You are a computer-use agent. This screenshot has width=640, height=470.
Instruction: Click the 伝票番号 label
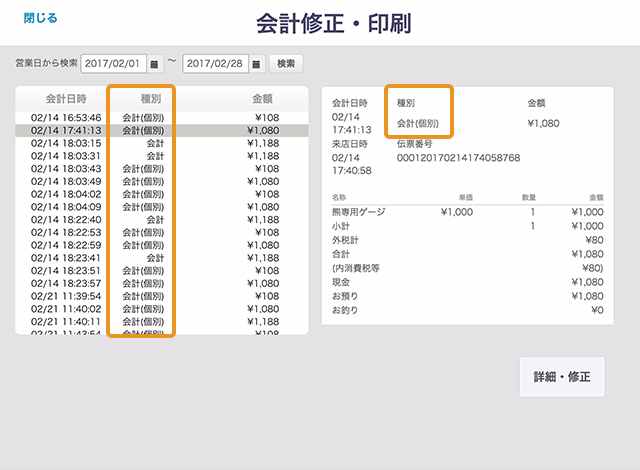point(415,144)
